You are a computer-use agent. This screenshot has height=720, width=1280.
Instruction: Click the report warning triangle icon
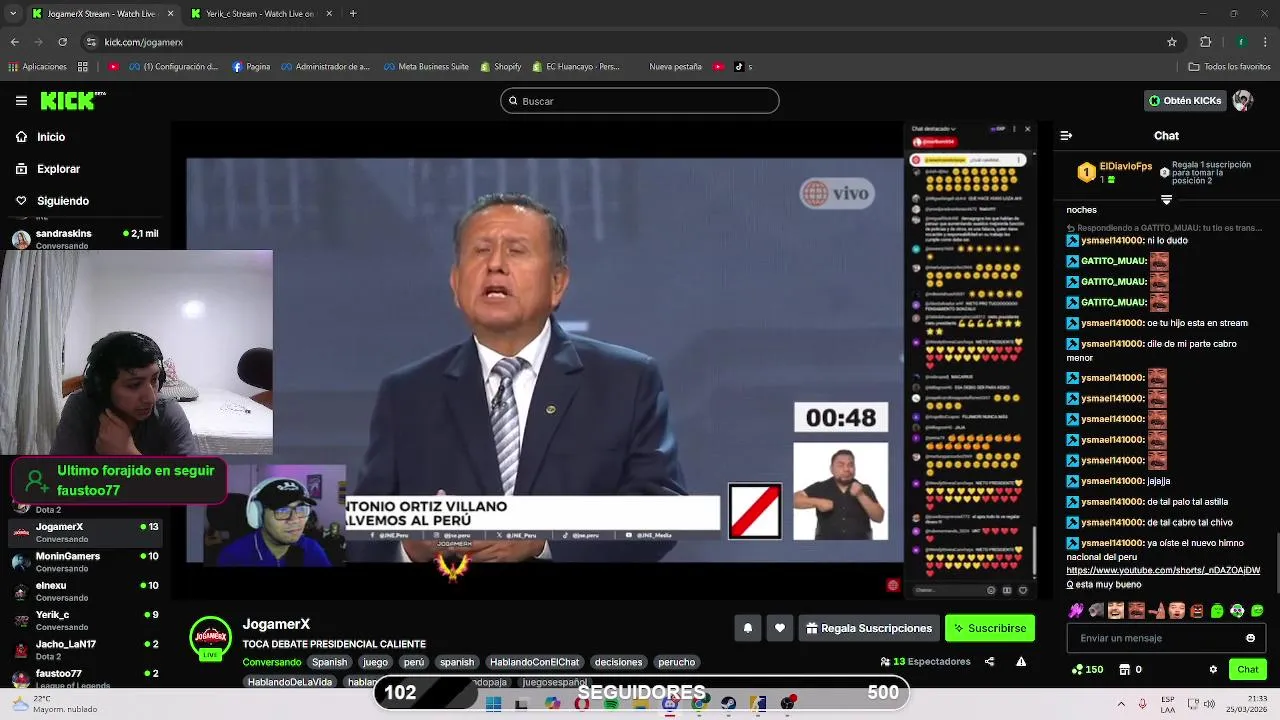click(x=1021, y=662)
